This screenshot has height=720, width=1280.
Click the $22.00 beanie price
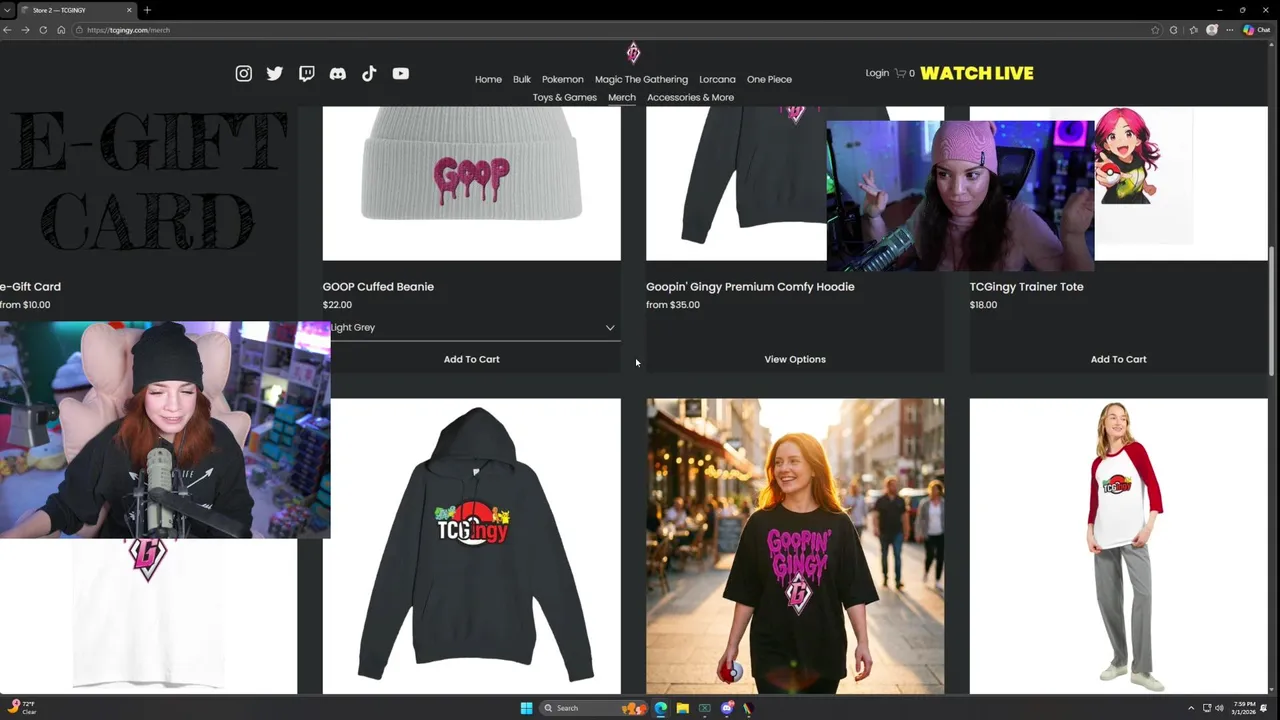pos(337,305)
